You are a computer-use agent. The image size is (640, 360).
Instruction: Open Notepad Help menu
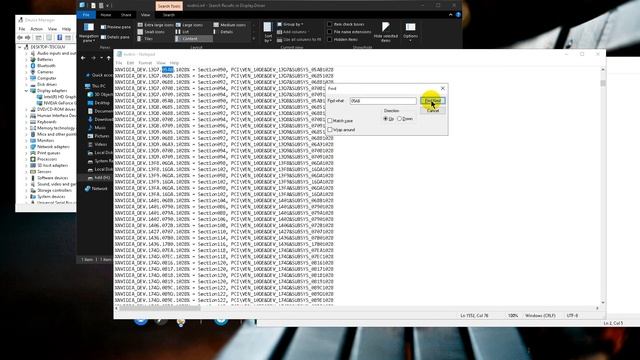[174, 63]
